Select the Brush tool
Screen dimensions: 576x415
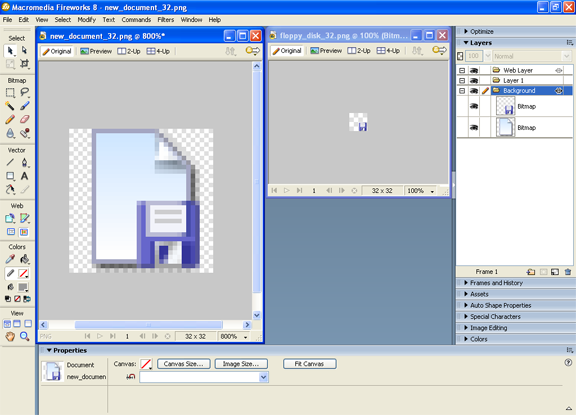pos(24,106)
